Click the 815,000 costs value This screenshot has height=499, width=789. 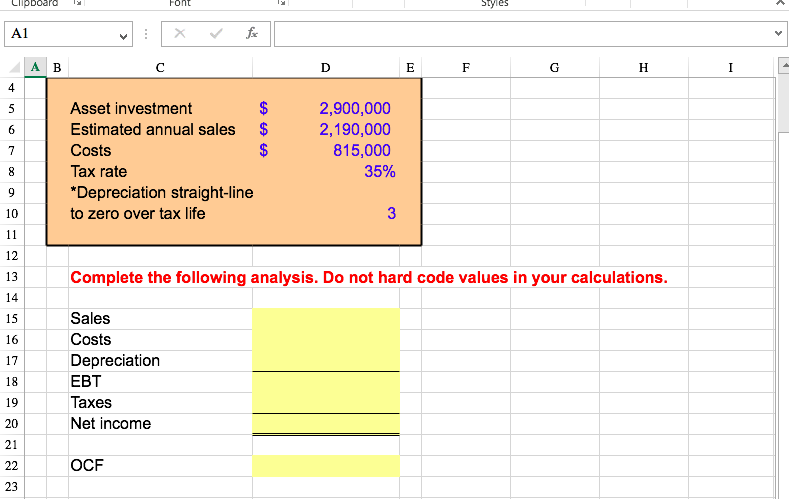click(x=362, y=150)
